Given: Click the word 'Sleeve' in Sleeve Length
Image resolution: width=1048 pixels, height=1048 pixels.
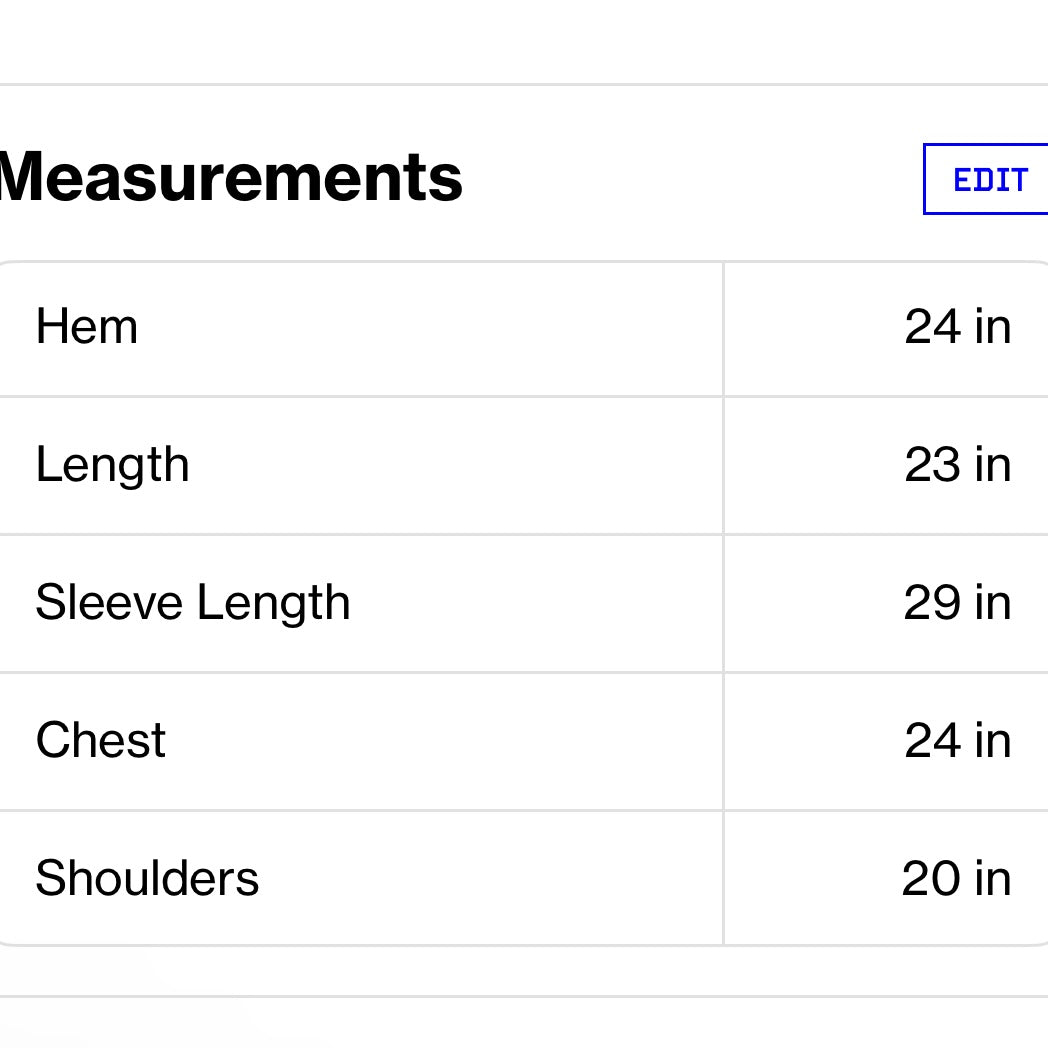Looking at the screenshot, I should coord(110,603).
